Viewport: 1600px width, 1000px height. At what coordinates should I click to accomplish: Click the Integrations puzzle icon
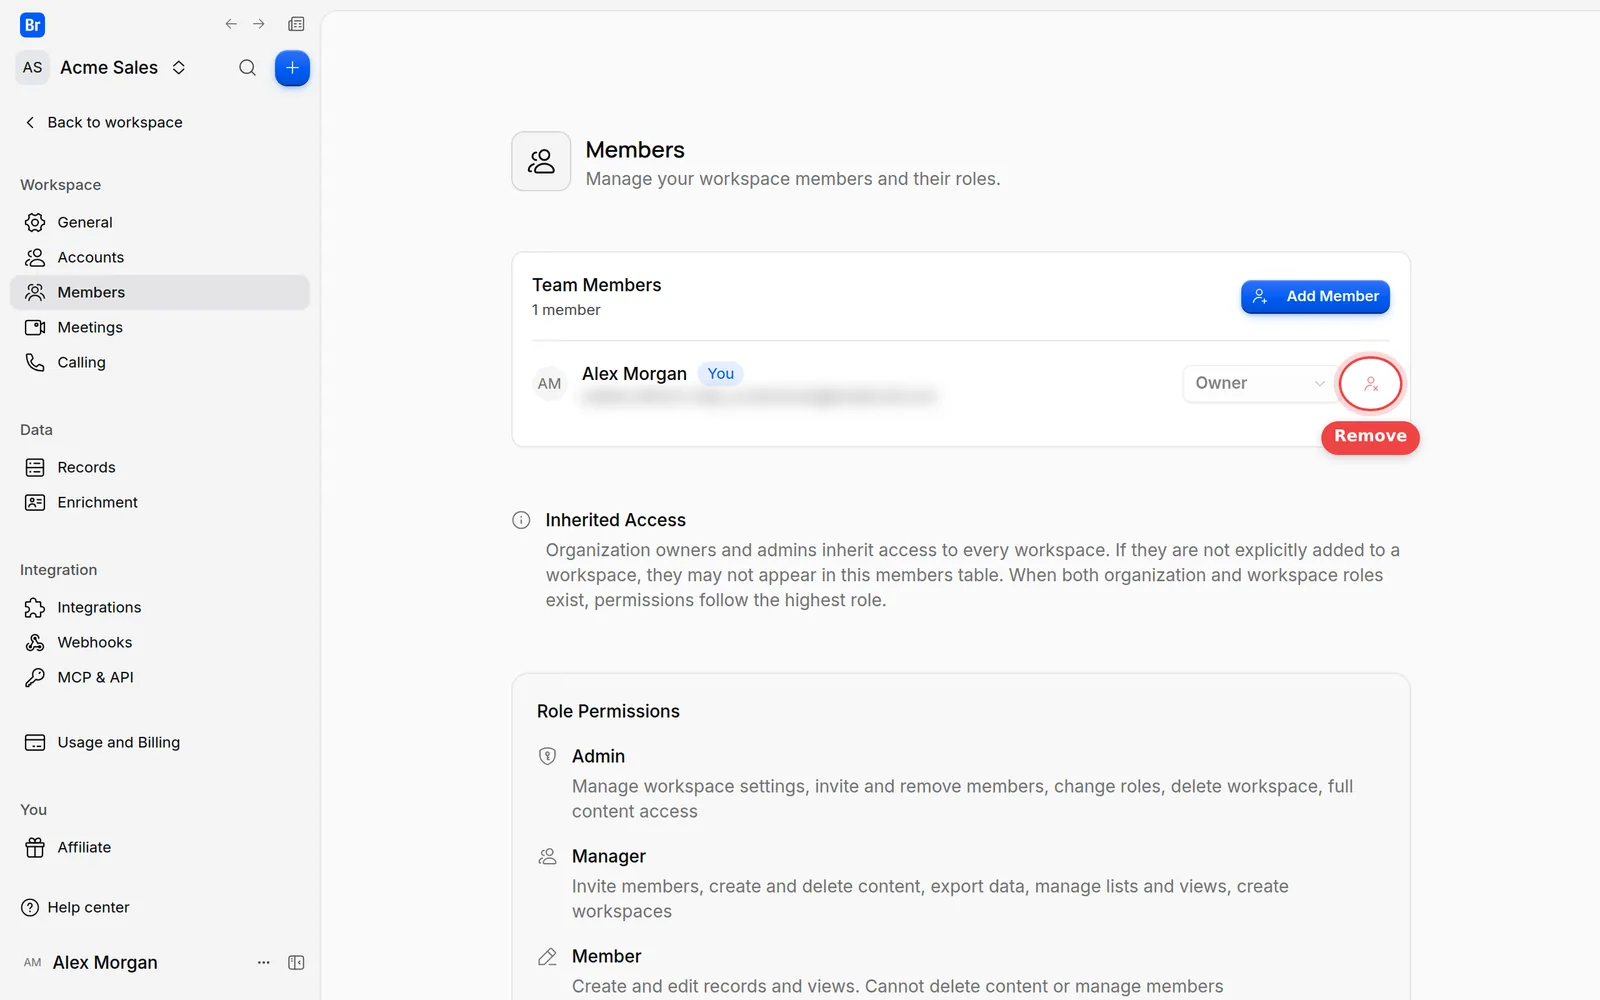tap(35, 607)
